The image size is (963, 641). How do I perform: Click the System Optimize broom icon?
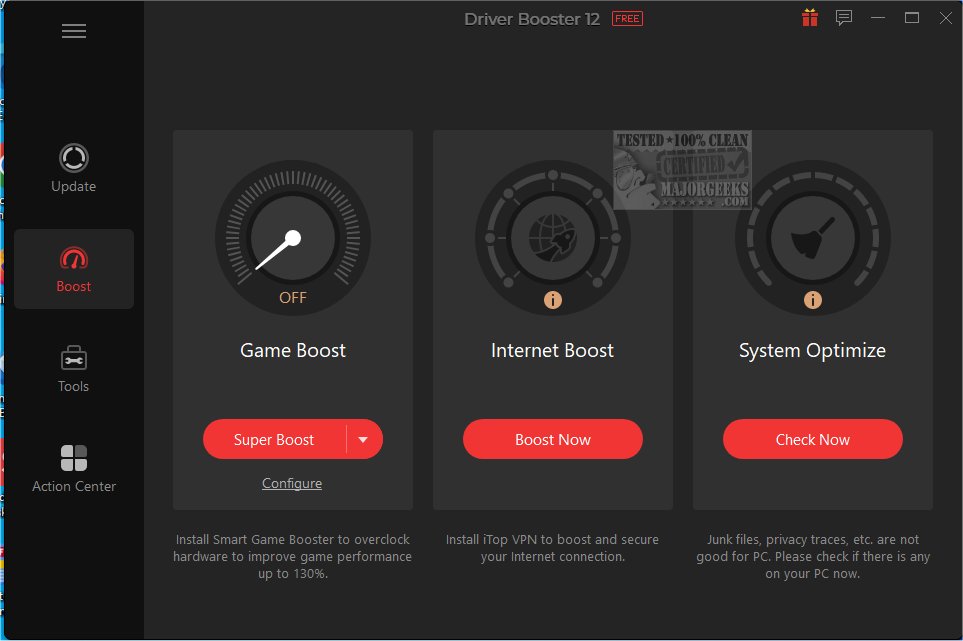[x=813, y=238]
